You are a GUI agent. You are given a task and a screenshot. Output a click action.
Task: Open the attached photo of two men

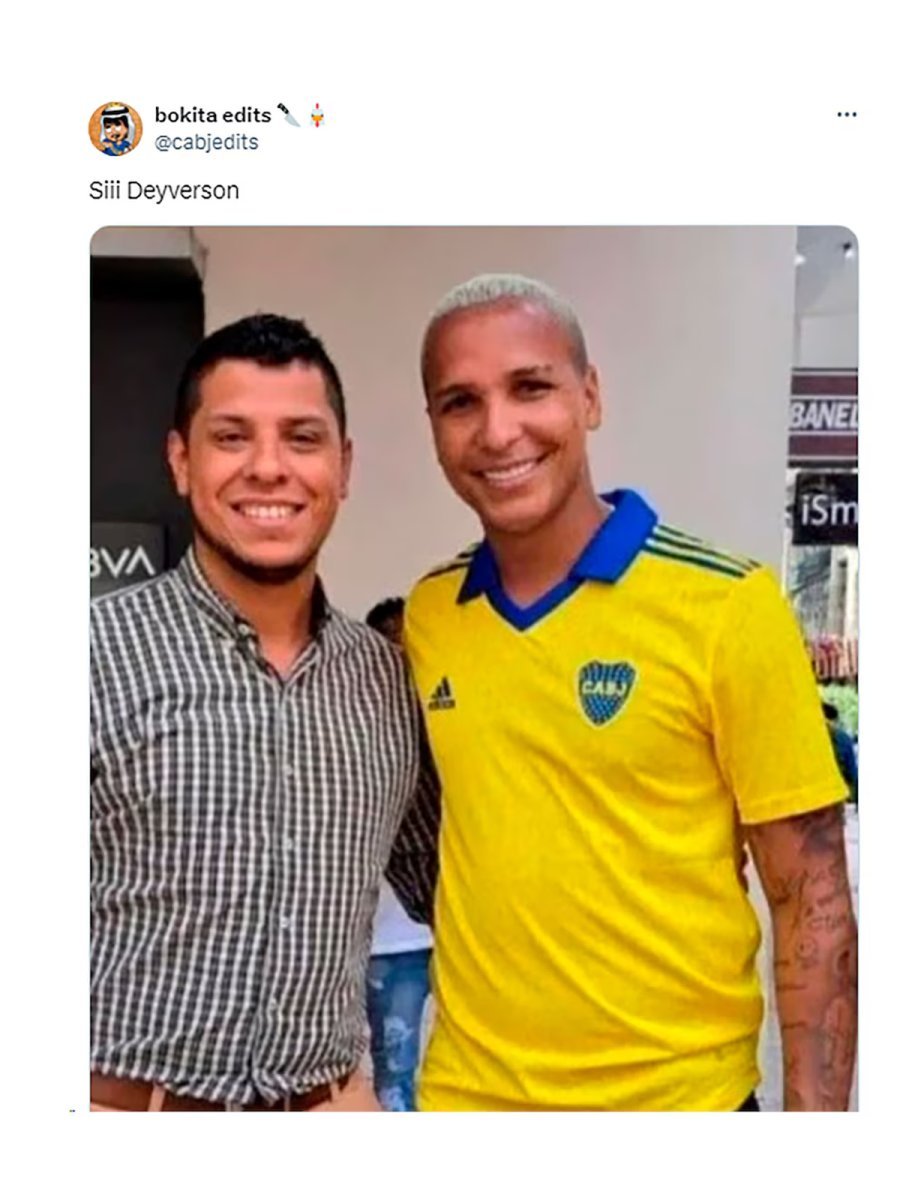(474, 668)
